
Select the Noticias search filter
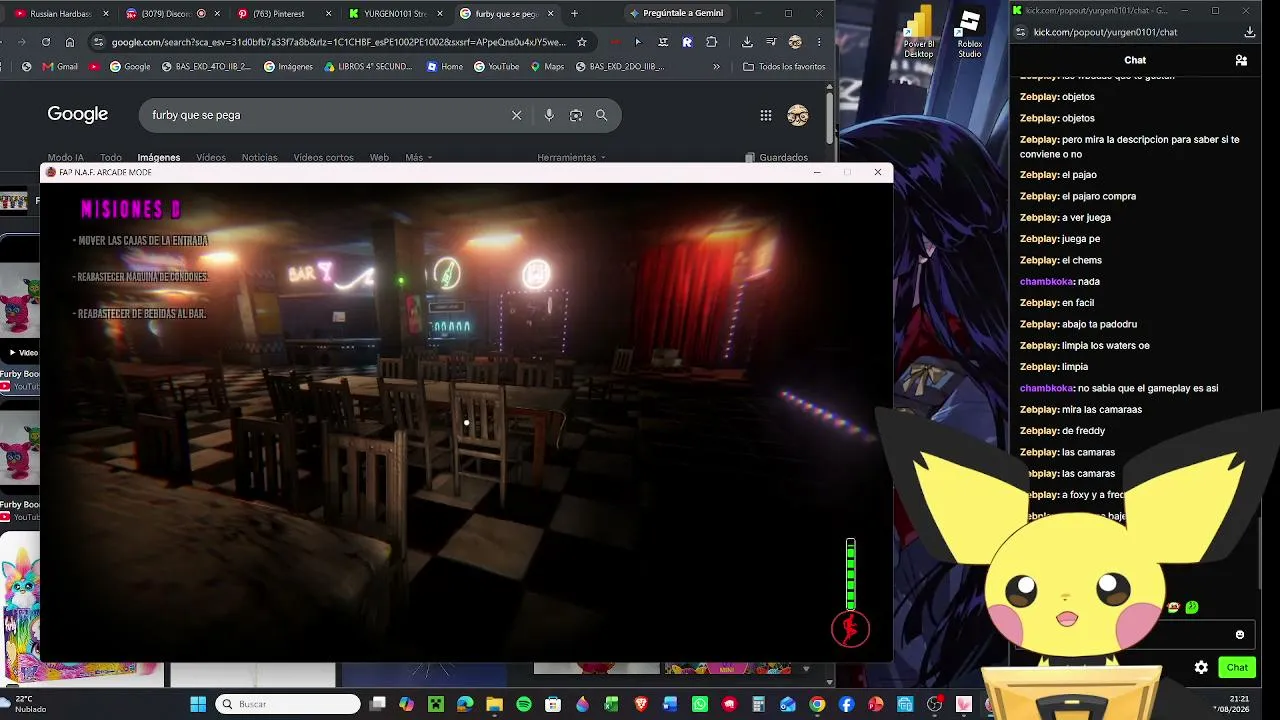[x=259, y=158]
